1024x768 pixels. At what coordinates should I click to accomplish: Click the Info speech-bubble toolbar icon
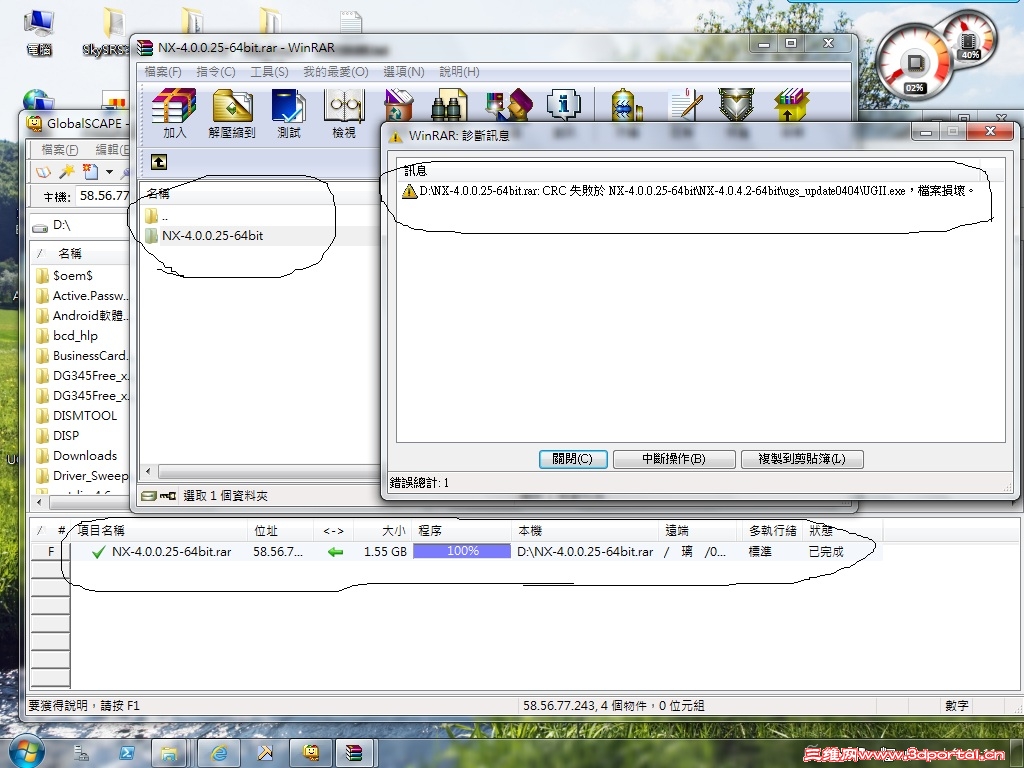coord(564,104)
